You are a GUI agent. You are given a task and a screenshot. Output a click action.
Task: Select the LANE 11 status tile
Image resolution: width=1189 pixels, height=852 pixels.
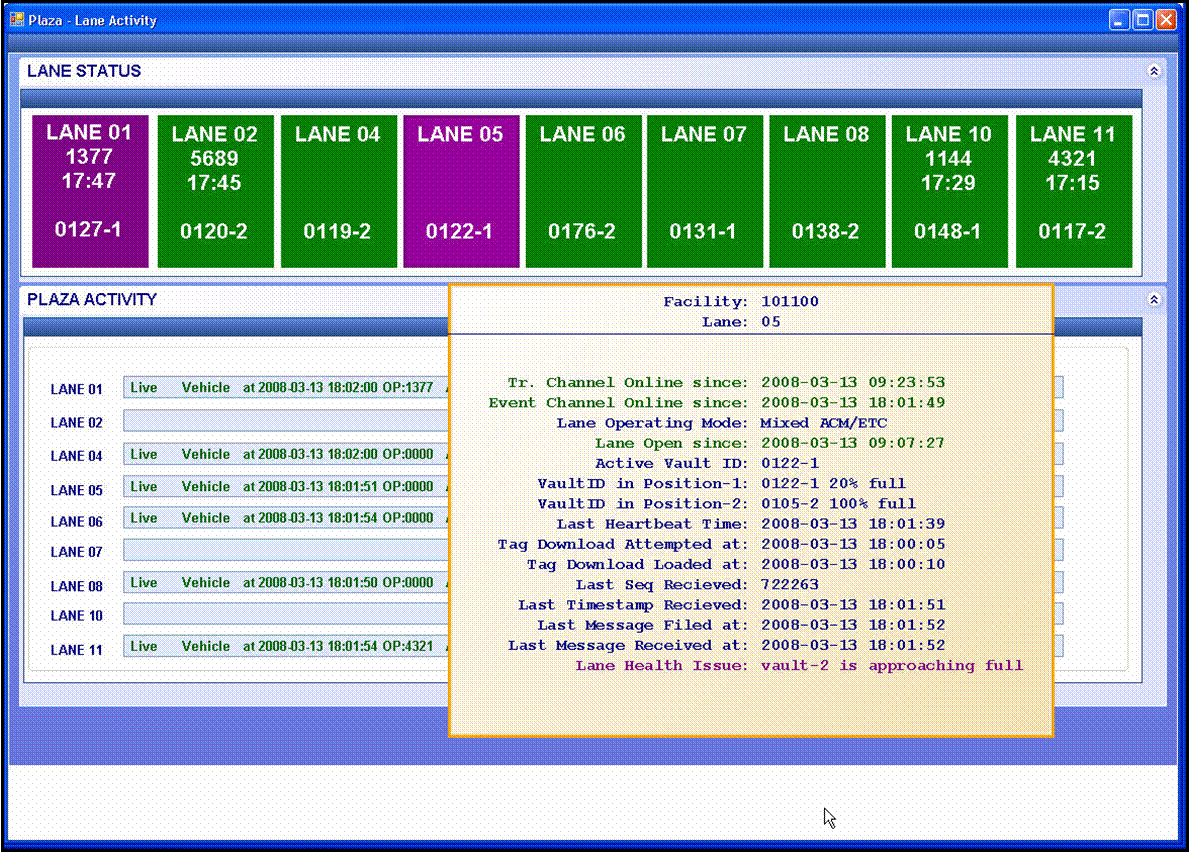click(1074, 190)
